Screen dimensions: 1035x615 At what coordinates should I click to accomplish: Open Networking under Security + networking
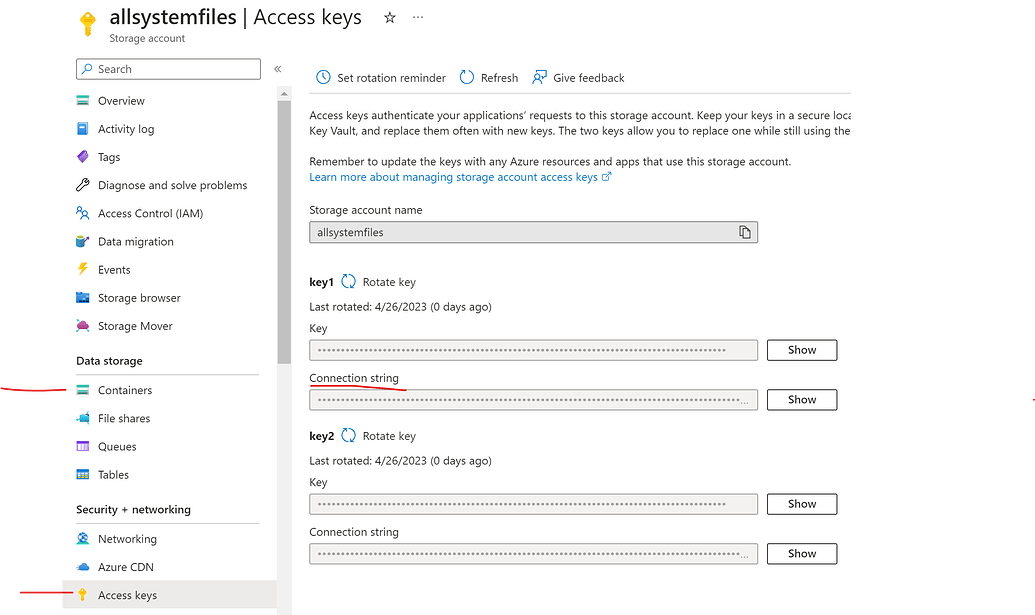coord(126,538)
